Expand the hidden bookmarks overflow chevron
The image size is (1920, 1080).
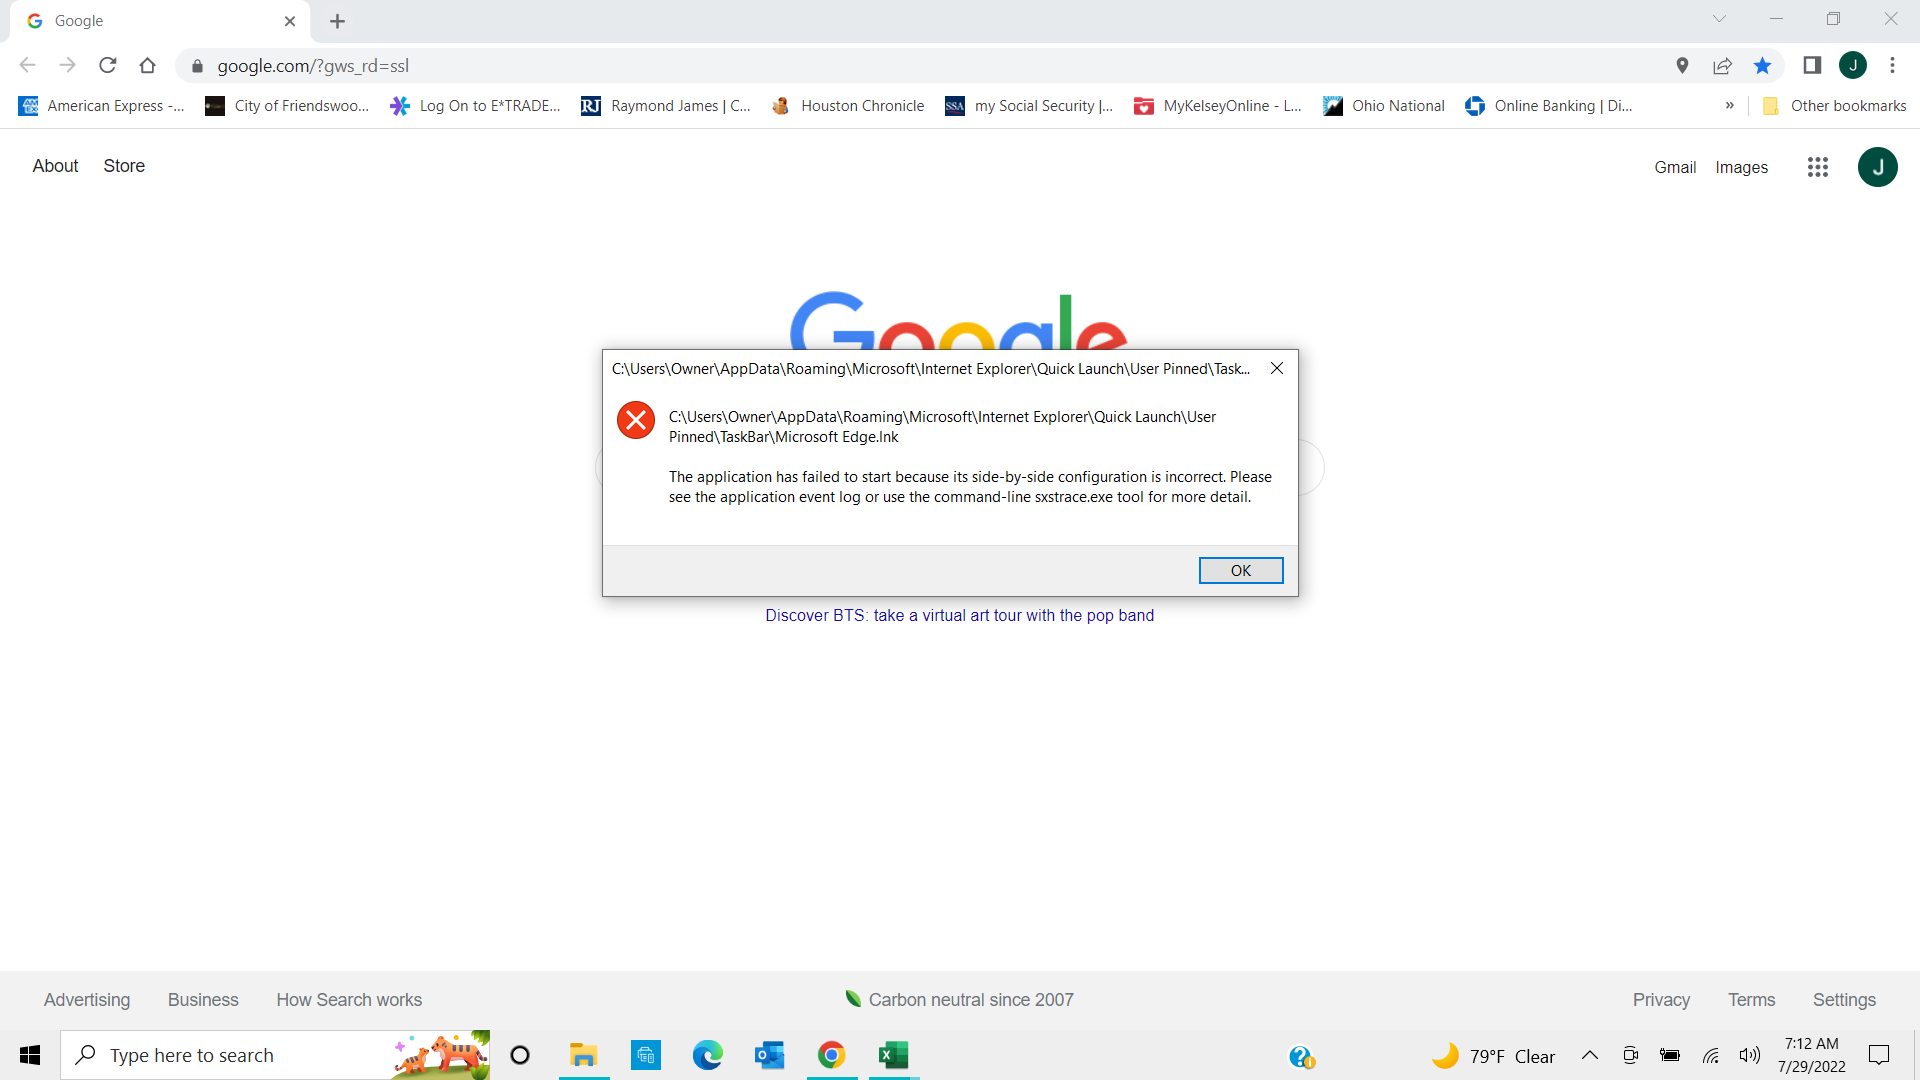[x=1729, y=105]
